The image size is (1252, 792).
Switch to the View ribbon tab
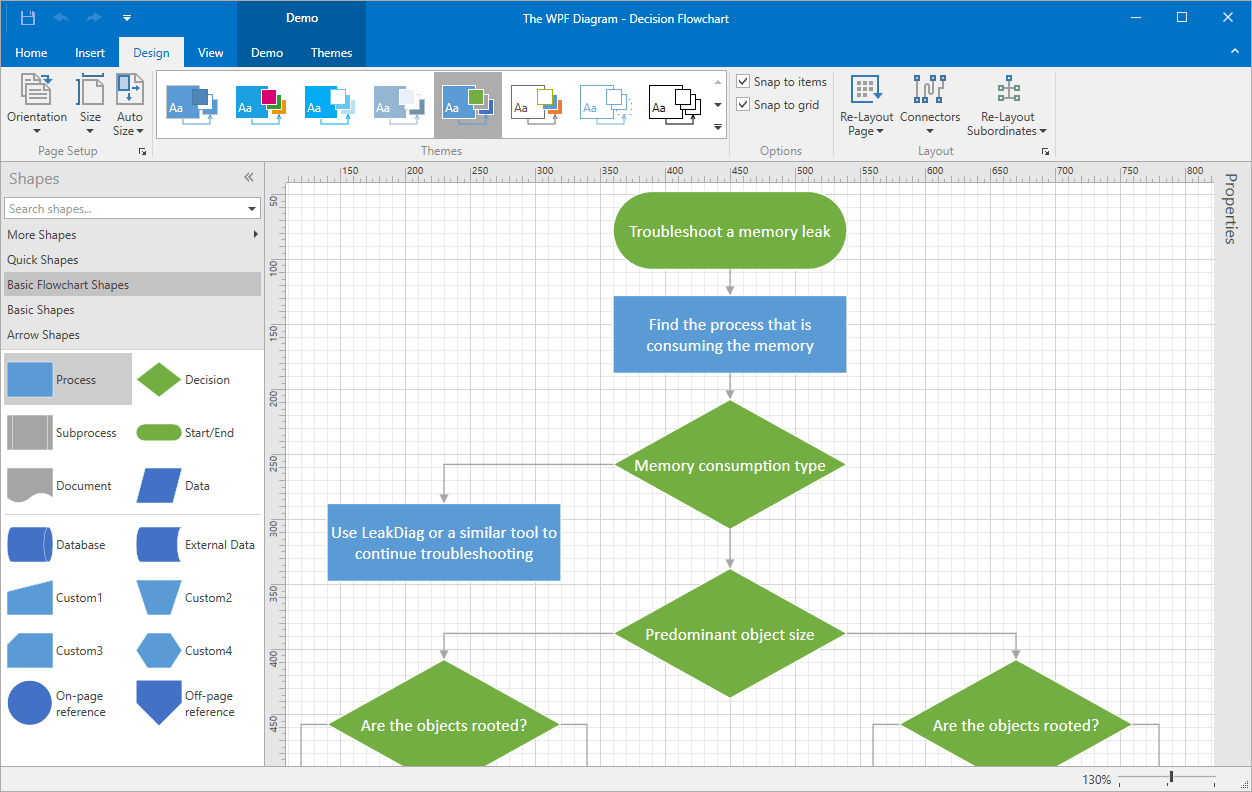click(x=210, y=52)
